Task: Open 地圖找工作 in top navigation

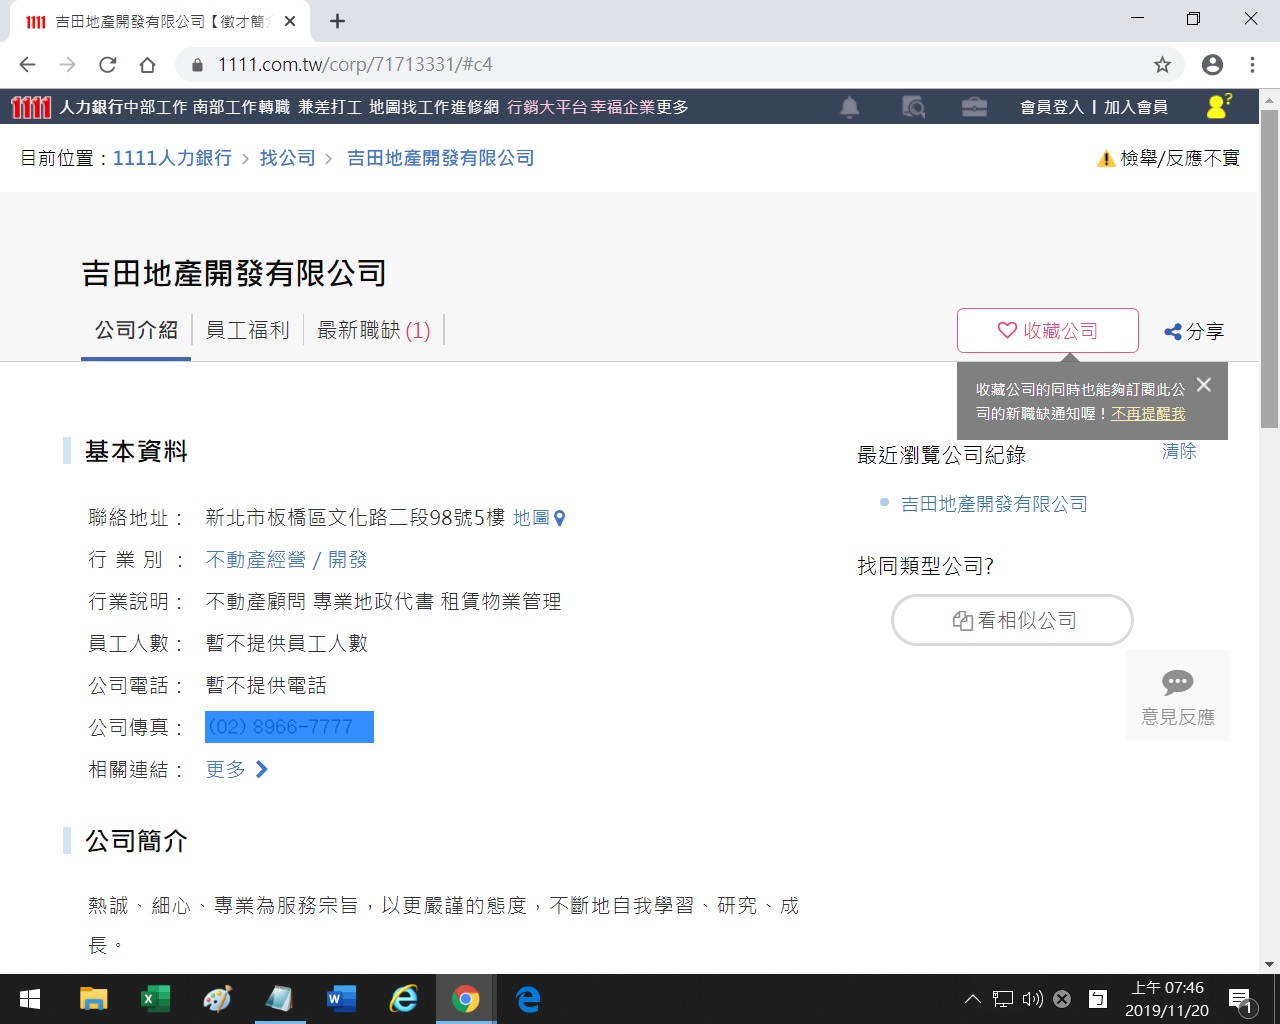Action: click(x=409, y=107)
